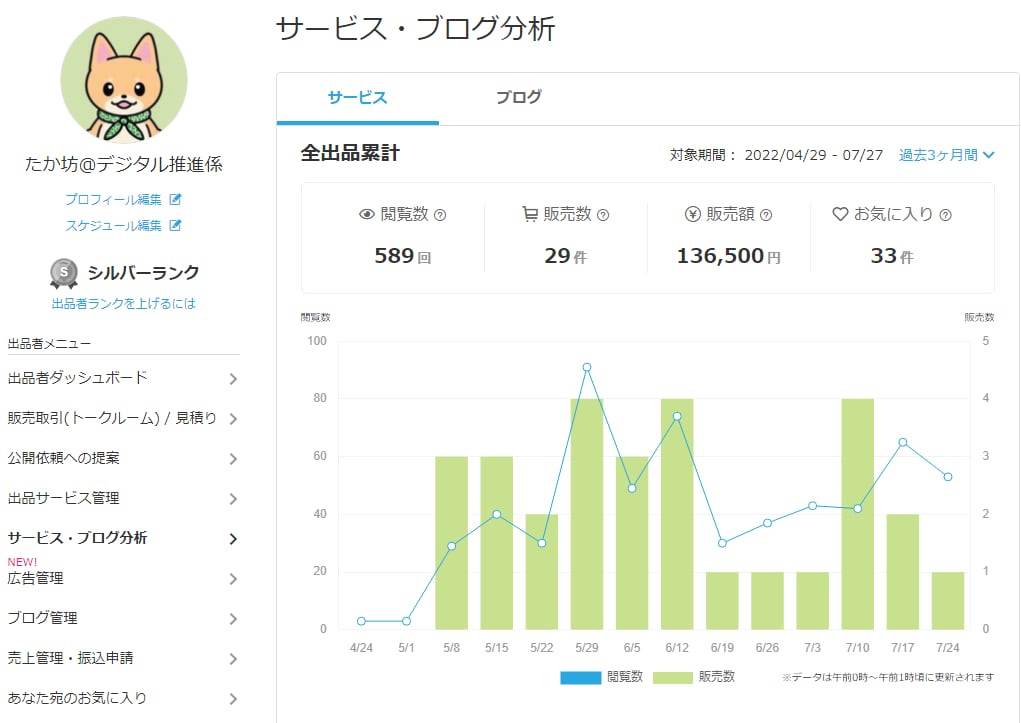Viewport: 1021px width, 723px height.
Task: Open スケジュール編集 link
Action: click(x=113, y=225)
